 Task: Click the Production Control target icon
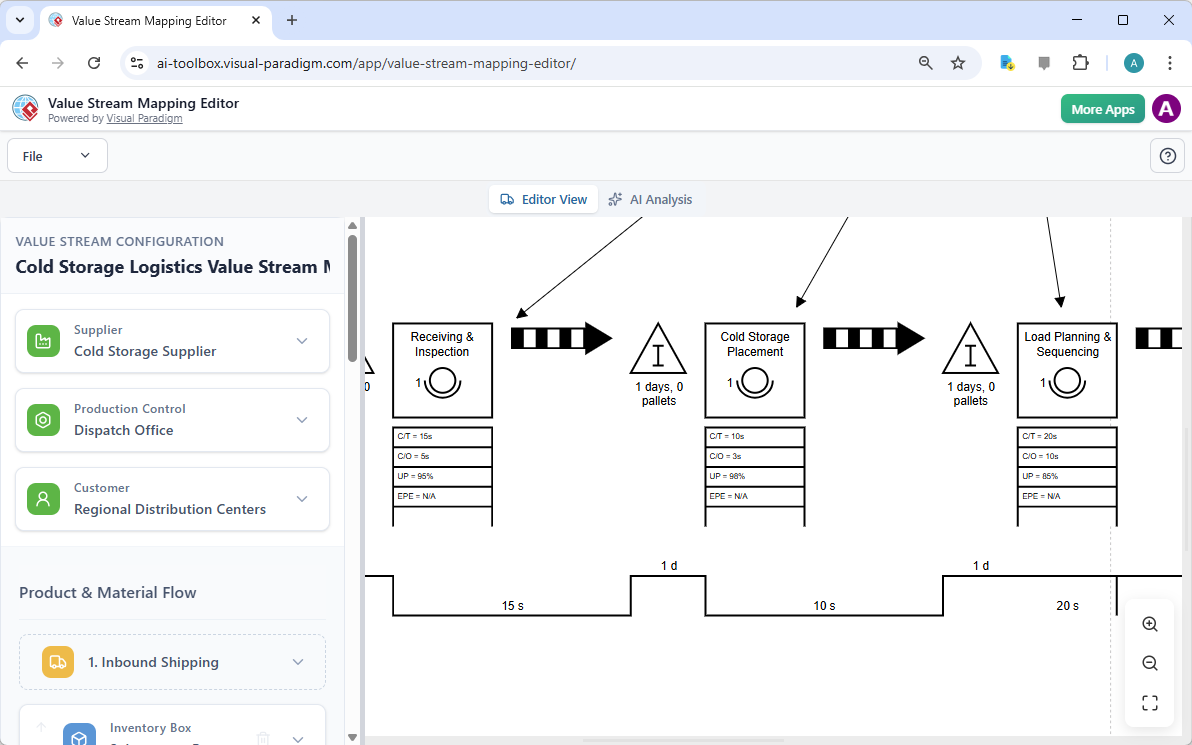click(43, 419)
